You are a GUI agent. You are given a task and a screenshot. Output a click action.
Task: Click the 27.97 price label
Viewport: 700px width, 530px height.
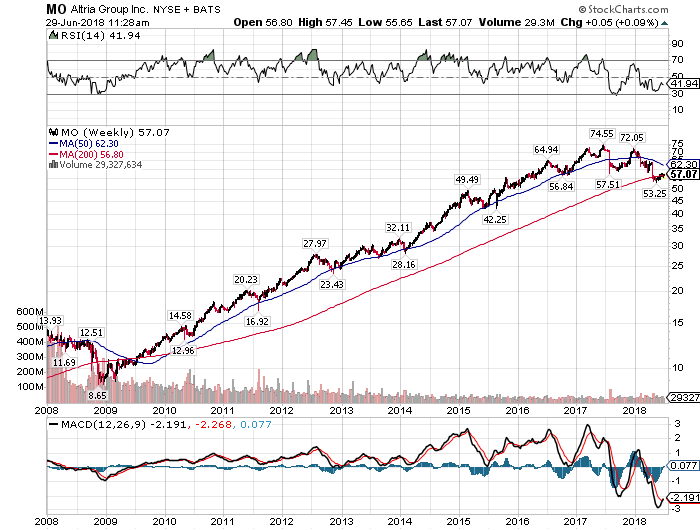[315, 243]
